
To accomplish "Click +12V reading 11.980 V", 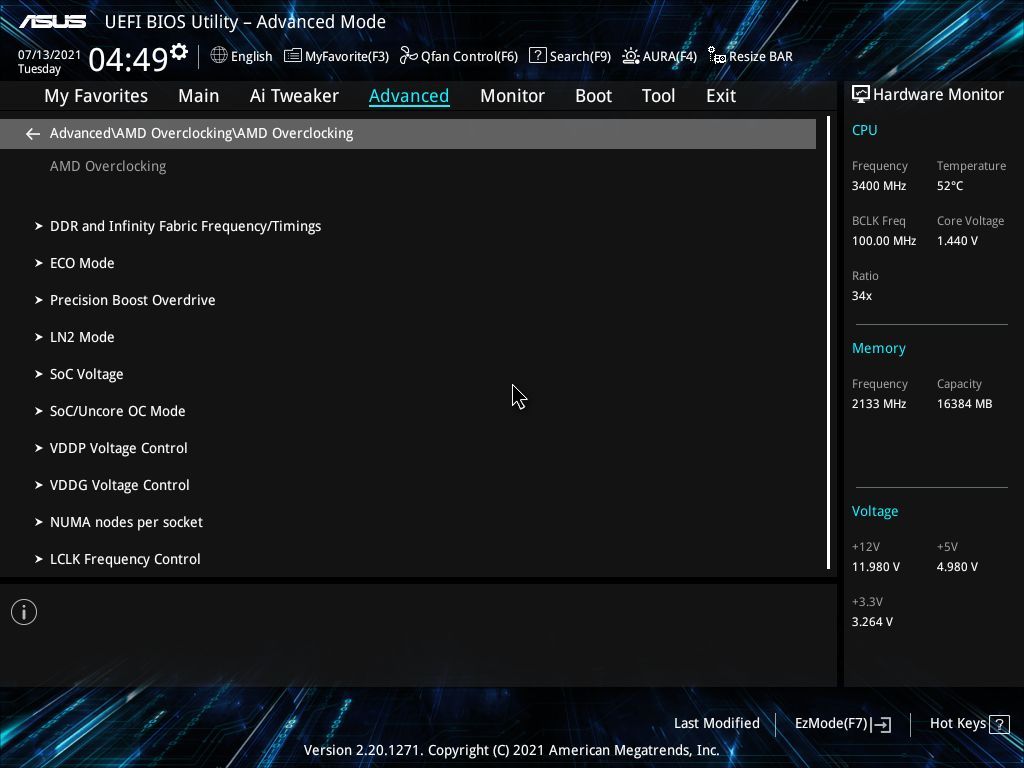I will pyautogui.click(x=875, y=567).
